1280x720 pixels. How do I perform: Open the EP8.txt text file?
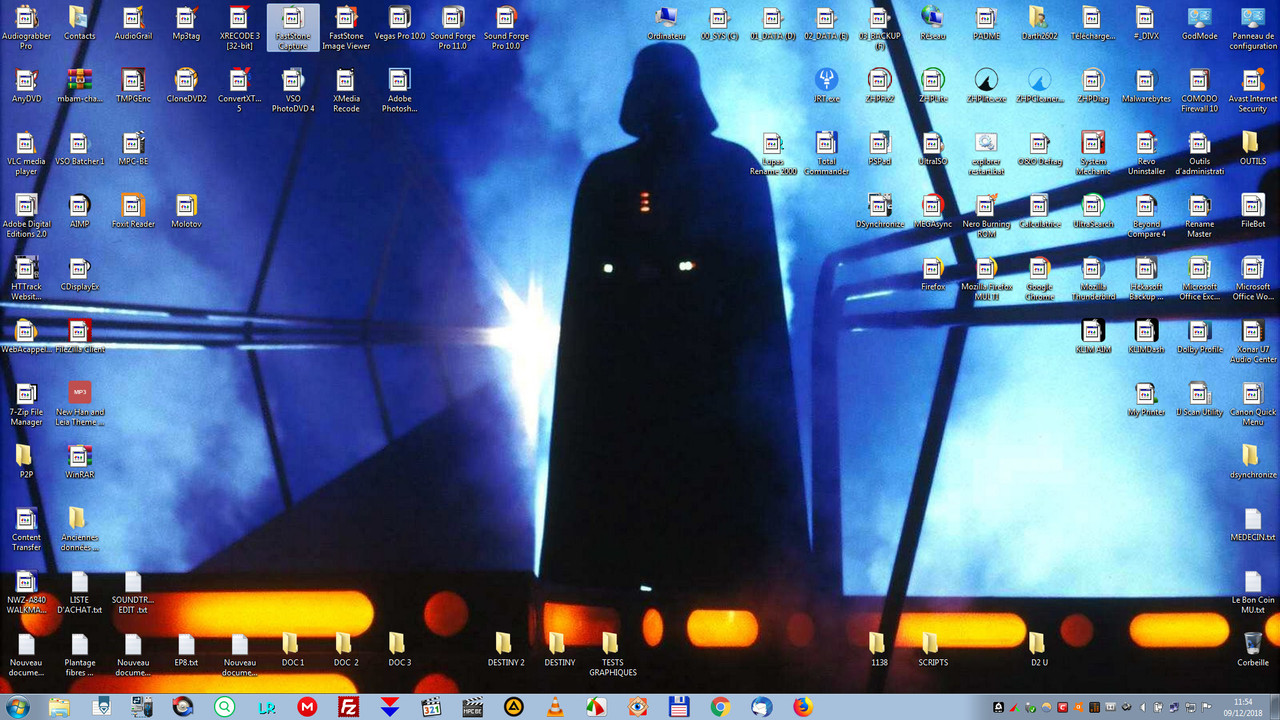[186, 650]
